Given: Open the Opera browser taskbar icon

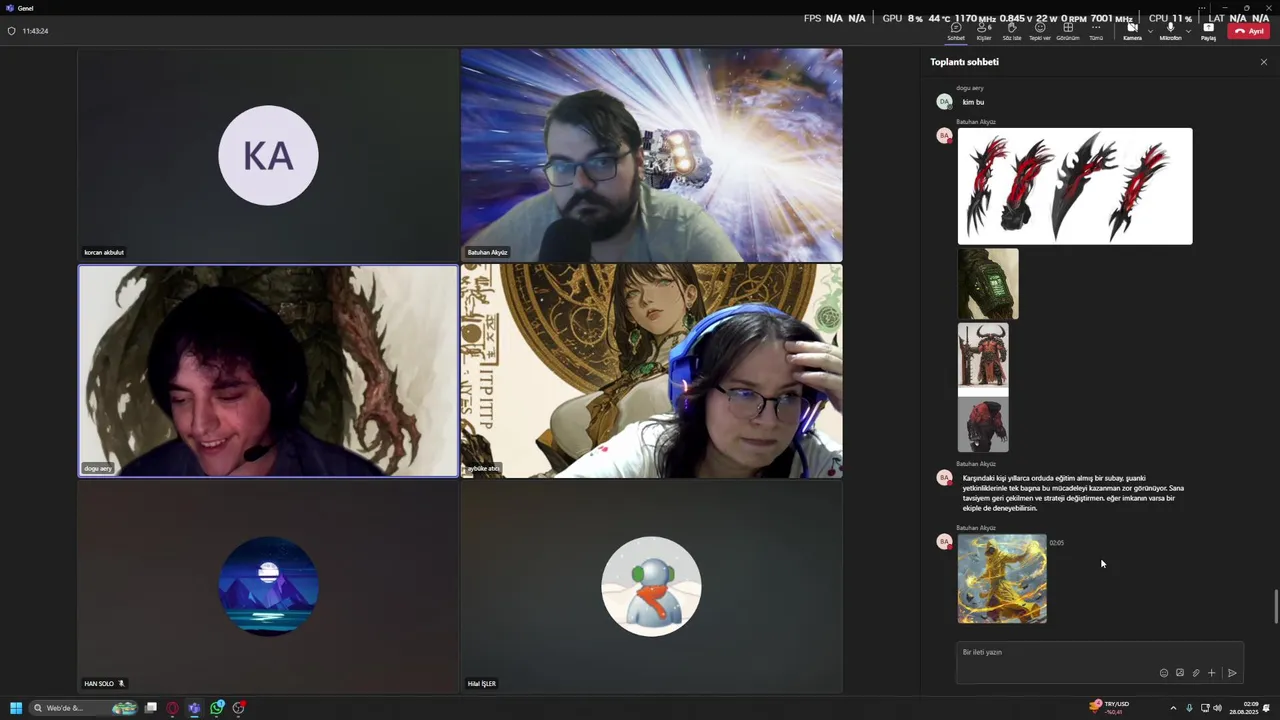Looking at the screenshot, I should tap(173, 708).
